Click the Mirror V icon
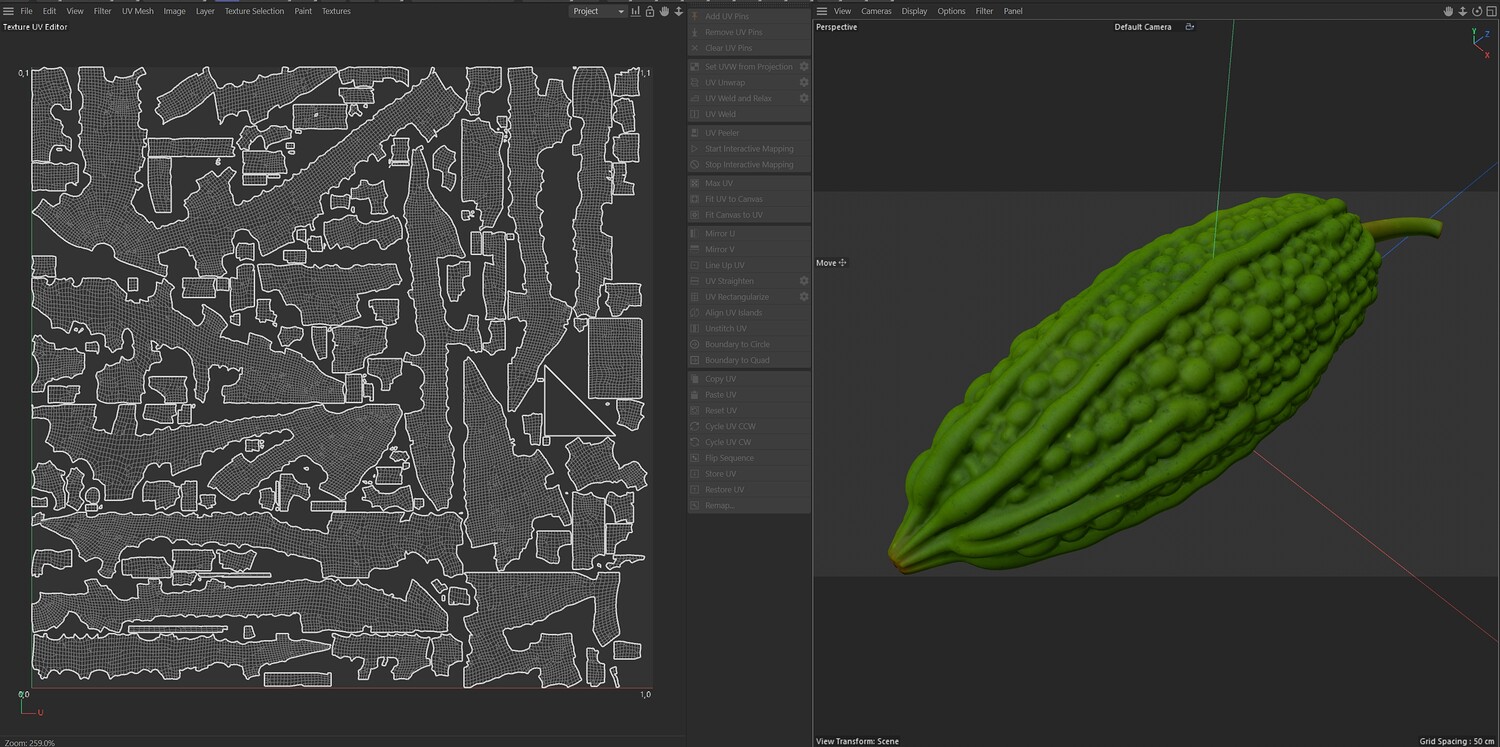Screen dimensions: 1500x747 [x=695, y=249]
